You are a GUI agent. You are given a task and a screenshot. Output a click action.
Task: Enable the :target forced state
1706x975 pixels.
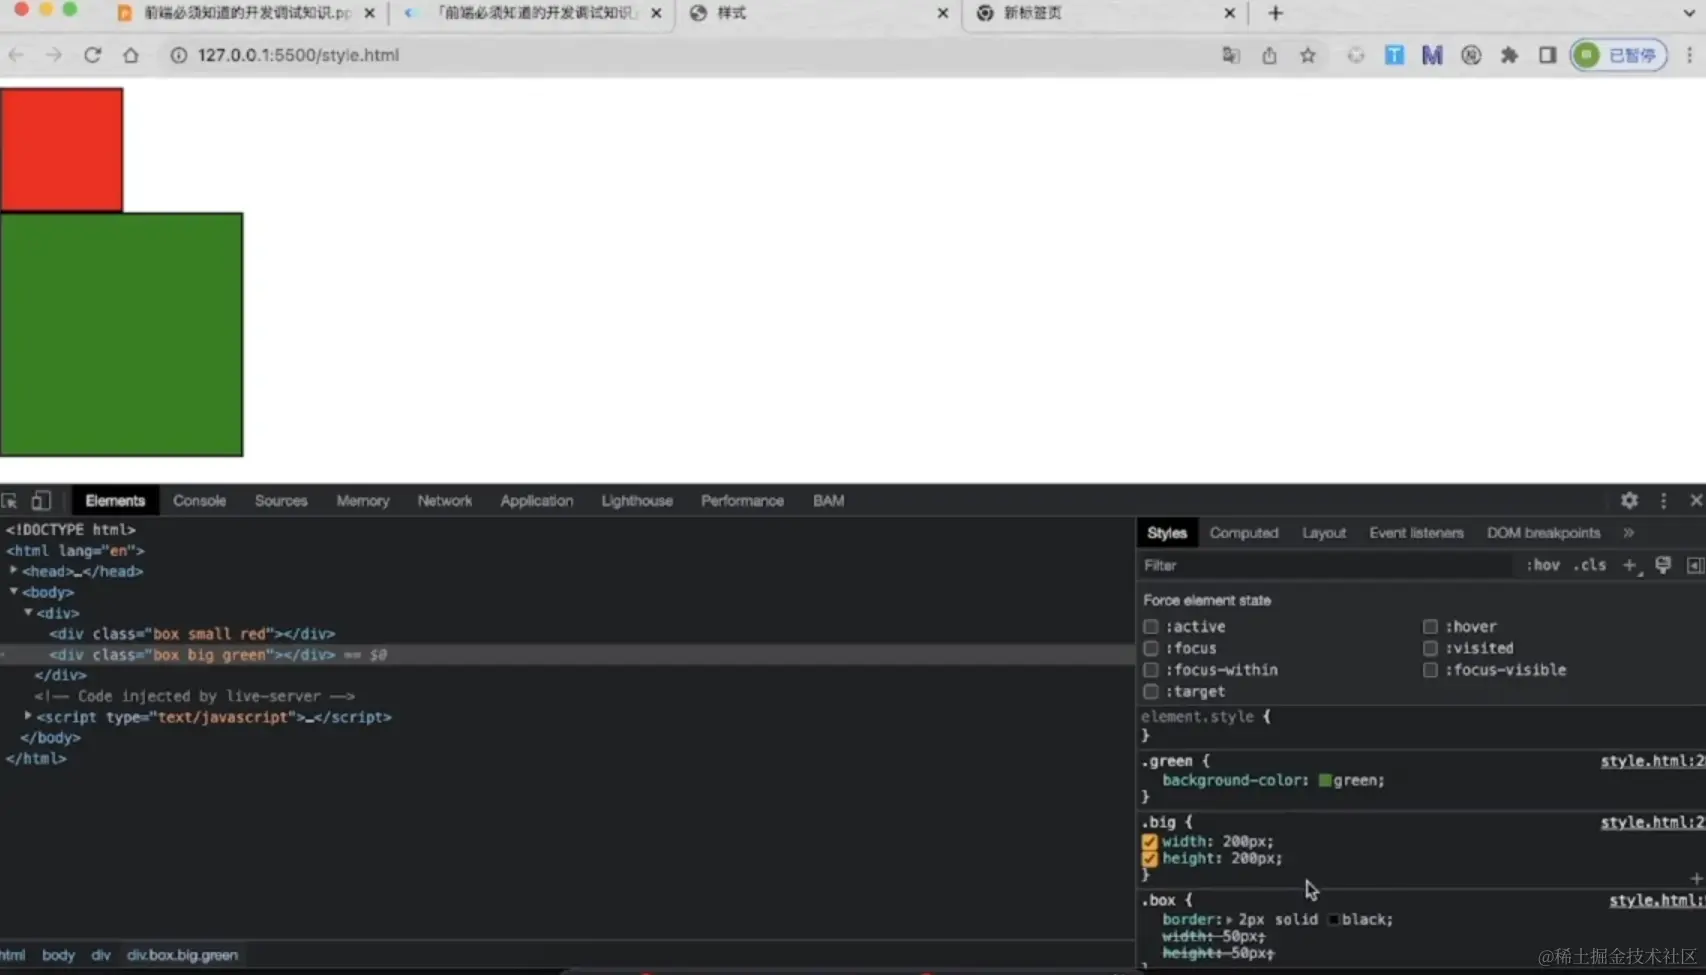coord(1151,692)
